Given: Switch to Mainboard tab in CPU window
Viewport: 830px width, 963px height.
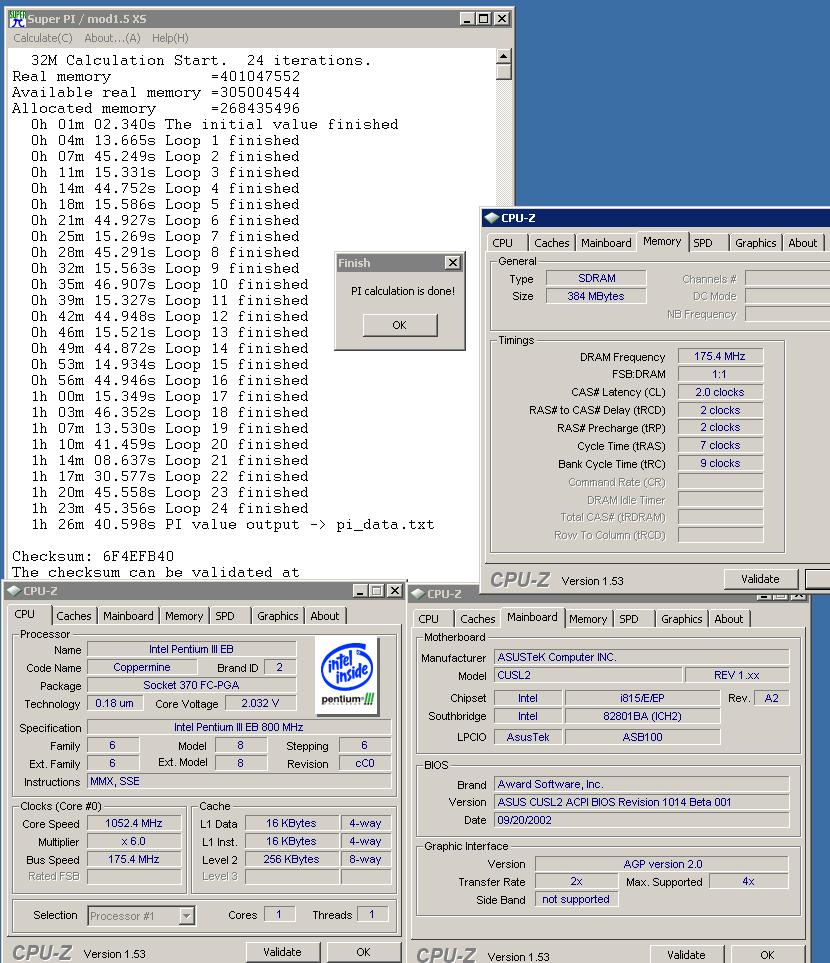Looking at the screenshot, I should (x=128, y=616).
